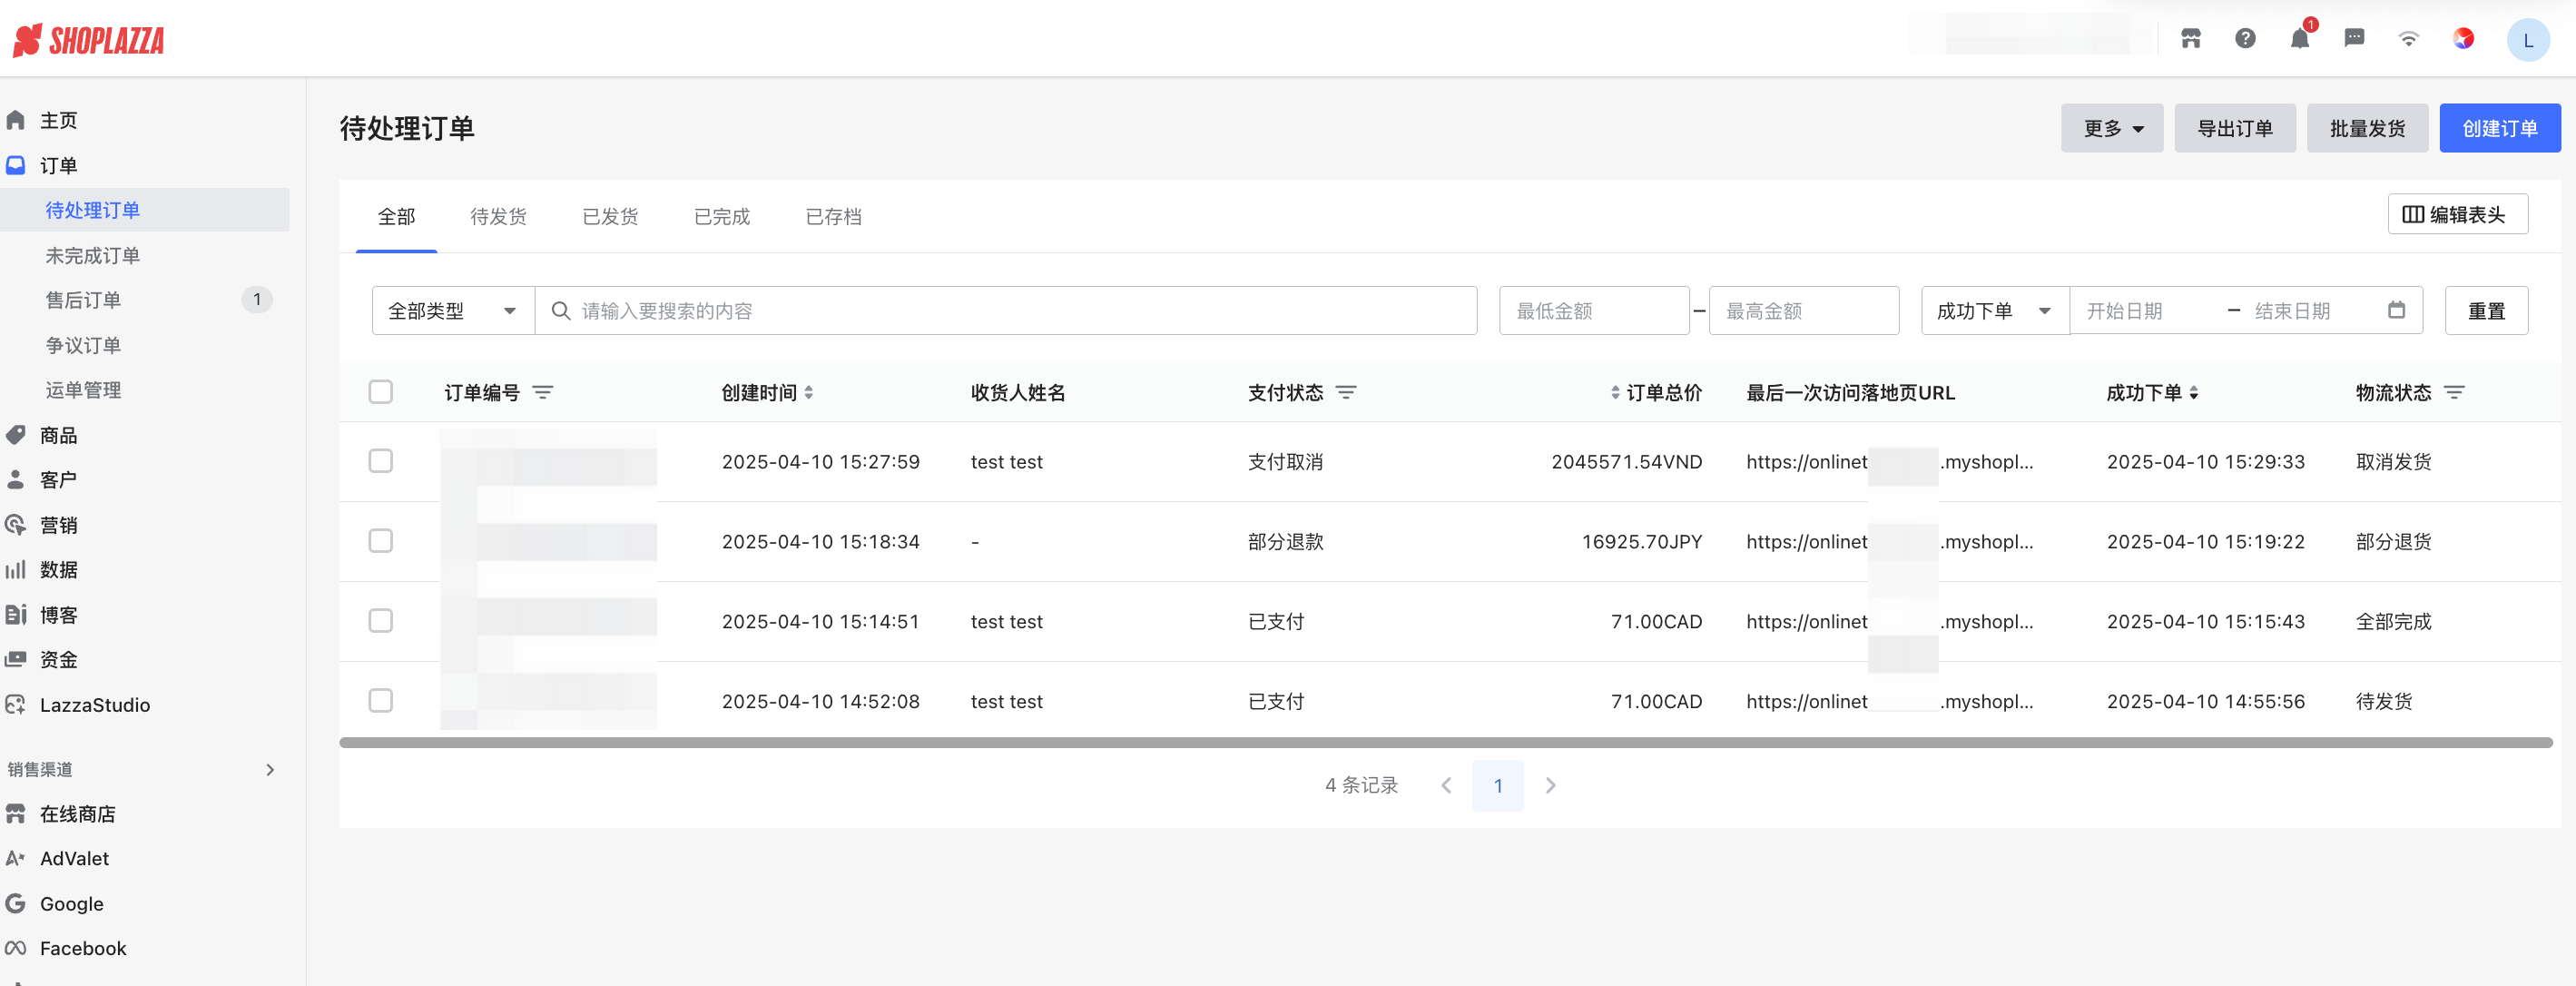Go to 主页 home icon in sidebar
The height and width of the screenshot is (986, 2576).
(16, 120)
